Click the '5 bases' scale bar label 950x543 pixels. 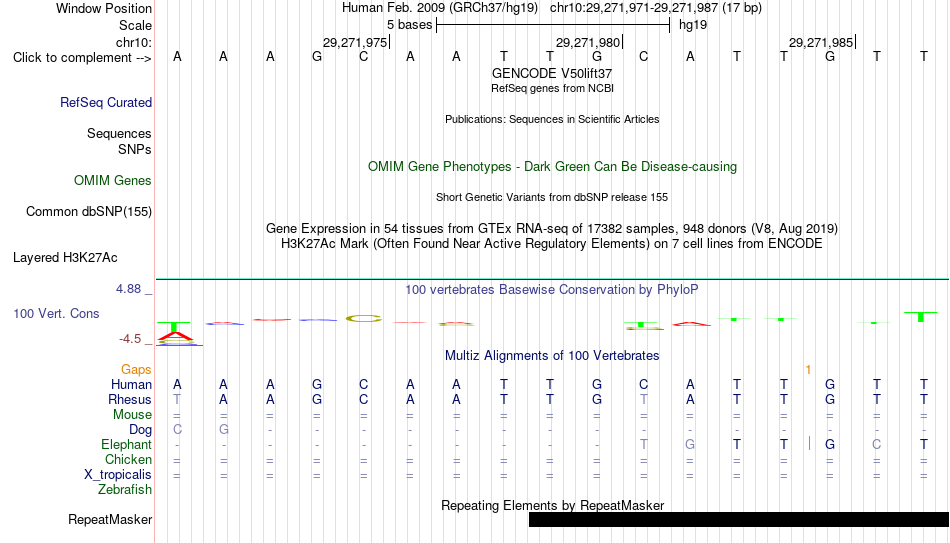click(410, 25)
